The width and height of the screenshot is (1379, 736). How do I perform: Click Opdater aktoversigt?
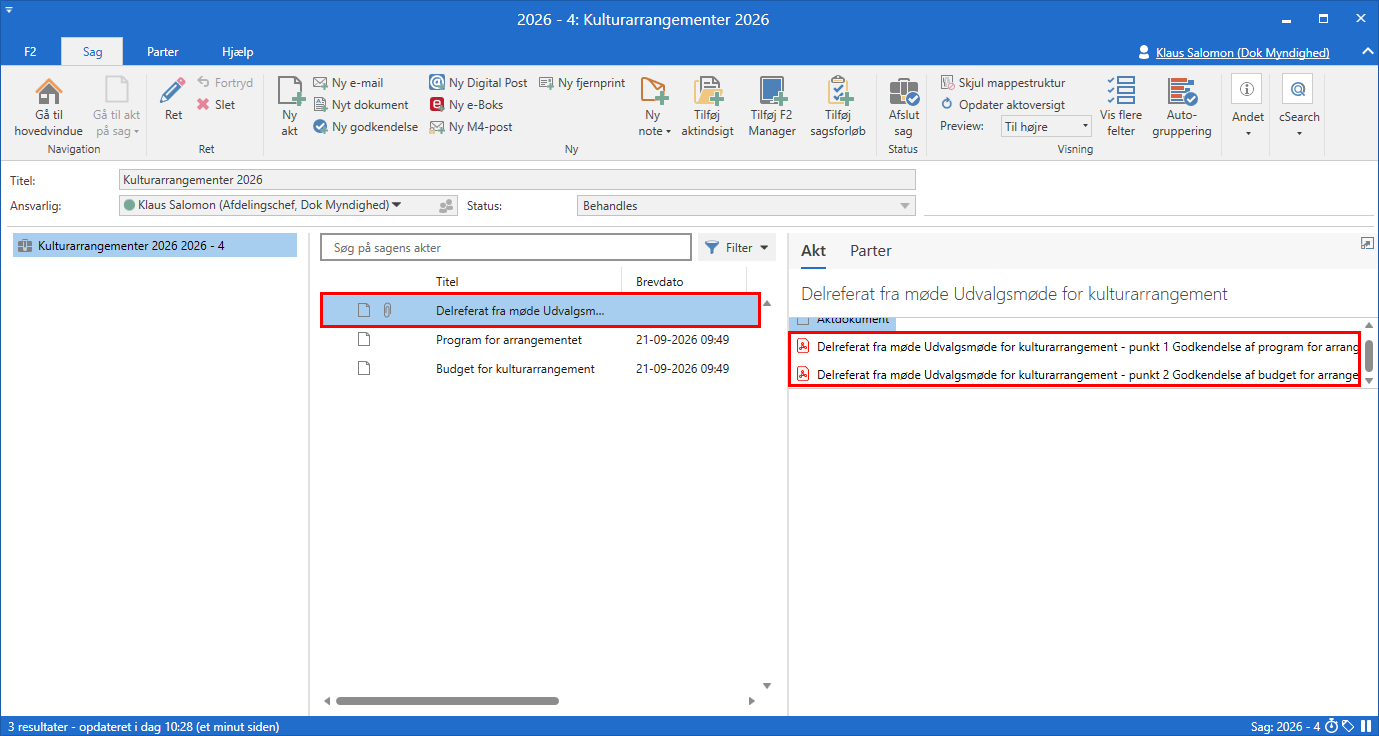1004,105
